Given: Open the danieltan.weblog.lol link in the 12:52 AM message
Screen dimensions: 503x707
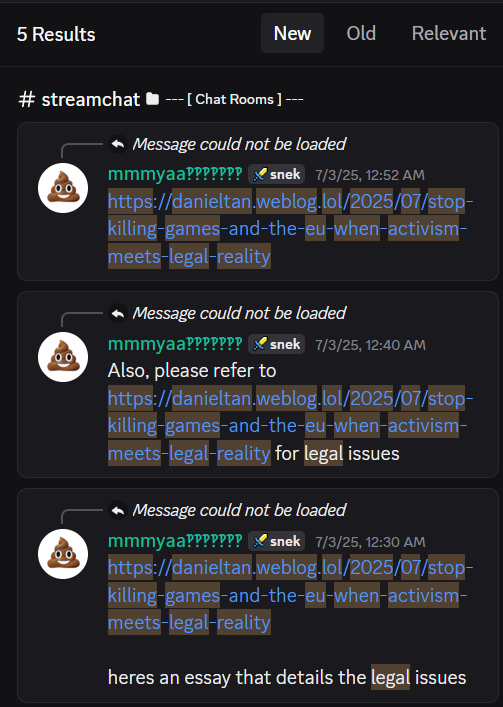Looking at the screenshot, I should pyautogui.click(x=290, y=229).
